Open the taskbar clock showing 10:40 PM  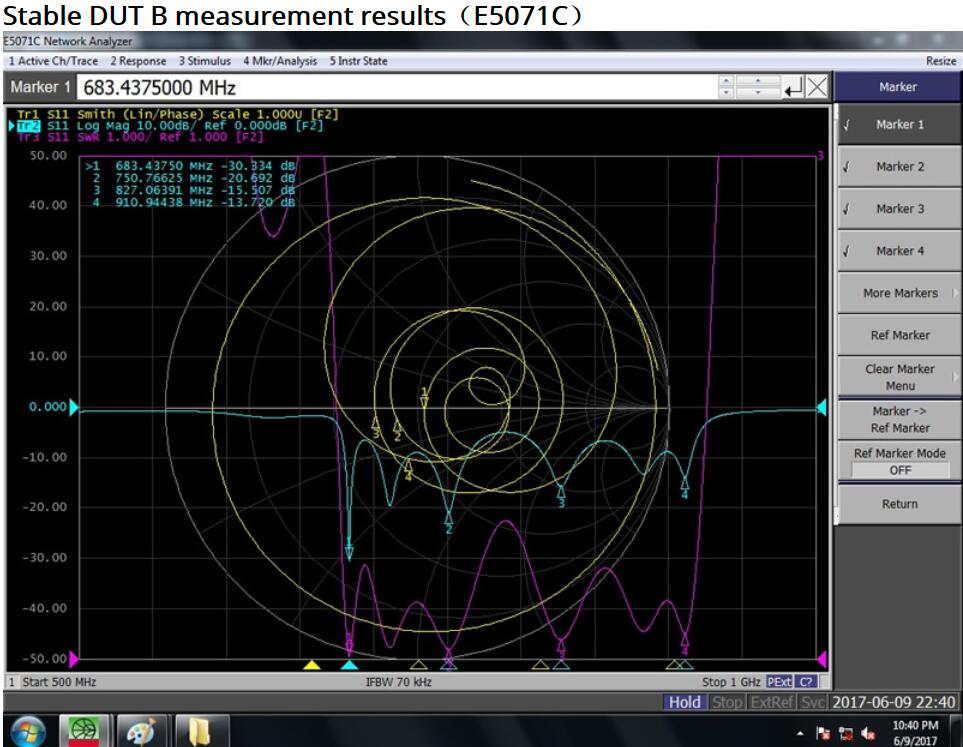pos(914,733)
